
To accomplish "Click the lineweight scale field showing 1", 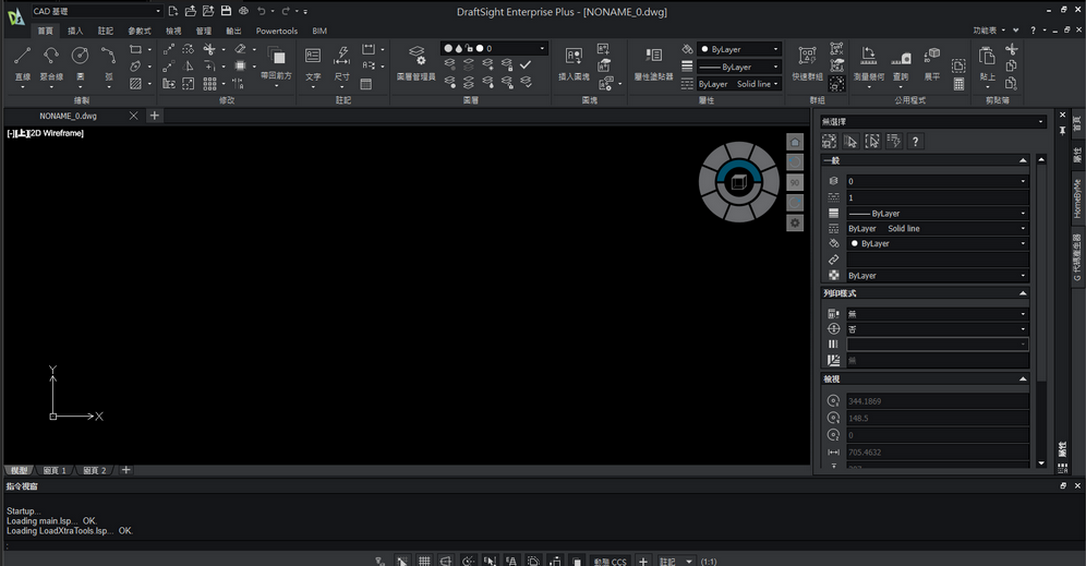I will [935, 198].
